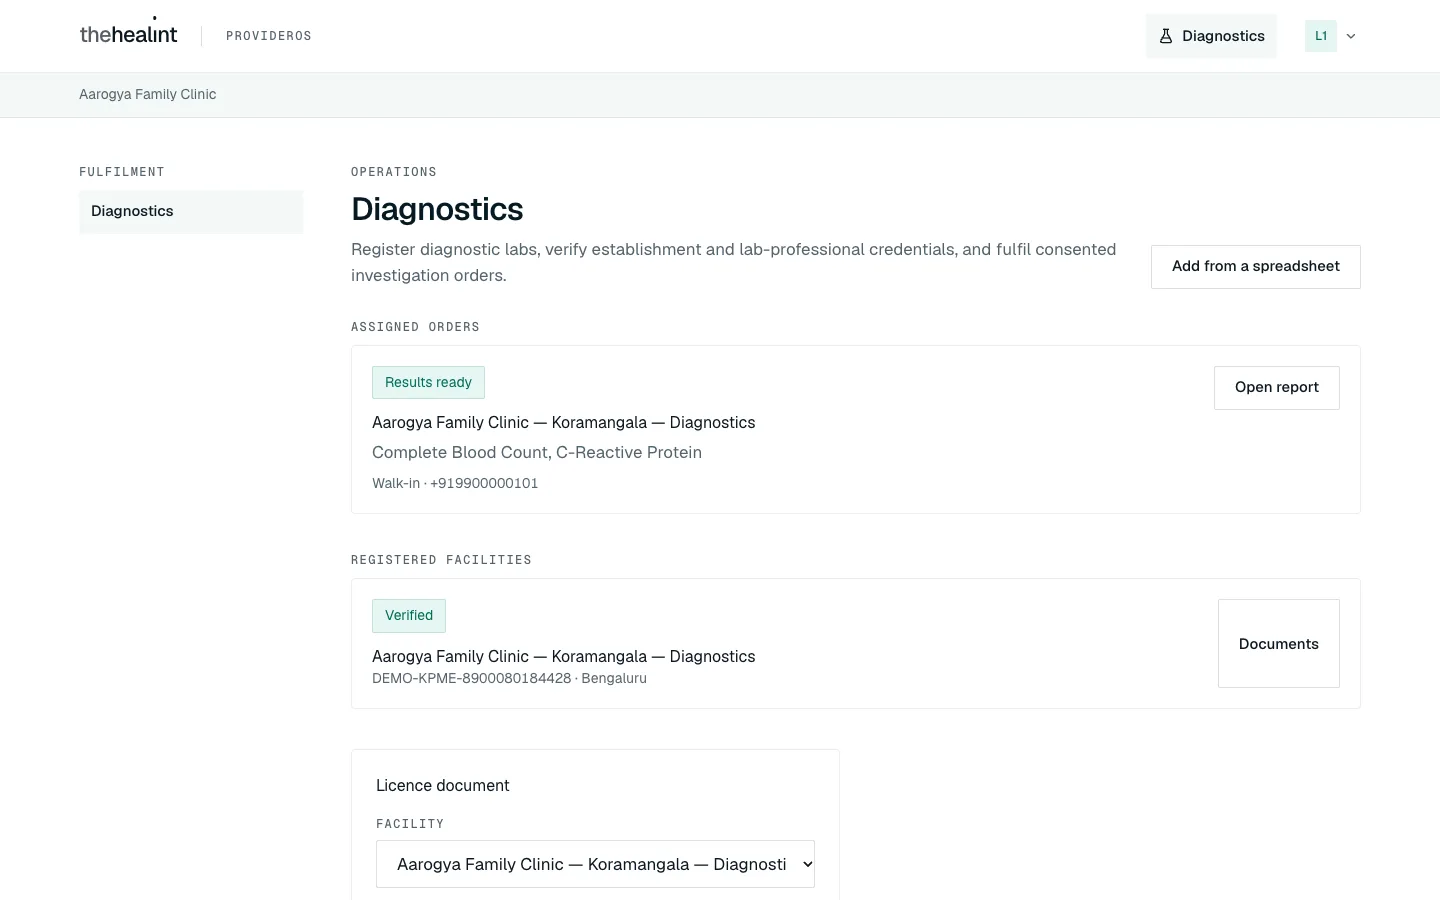This screenshot has height=900, width=1440.
Task: Click the FACILITY field label
Action: tap(410, 824)
